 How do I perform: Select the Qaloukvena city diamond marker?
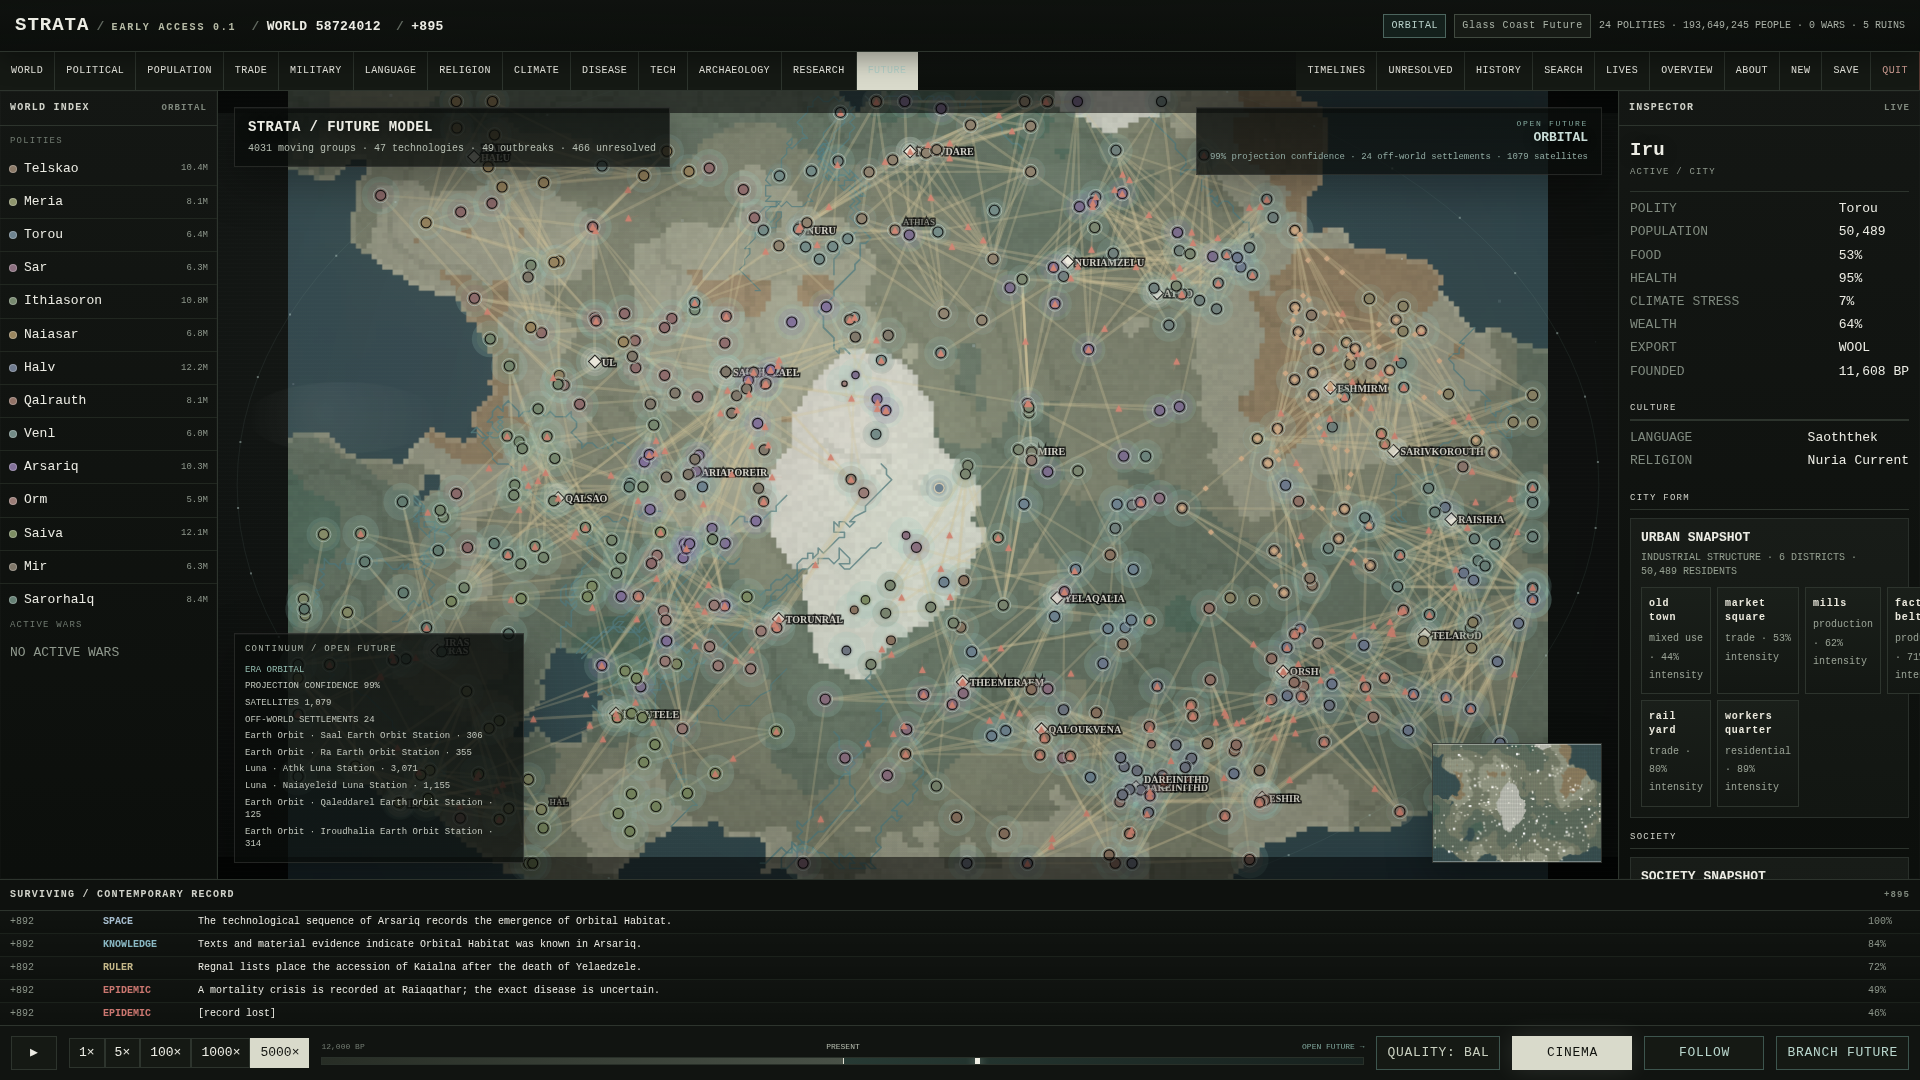pyautogui.click(x=1042, y=730)
